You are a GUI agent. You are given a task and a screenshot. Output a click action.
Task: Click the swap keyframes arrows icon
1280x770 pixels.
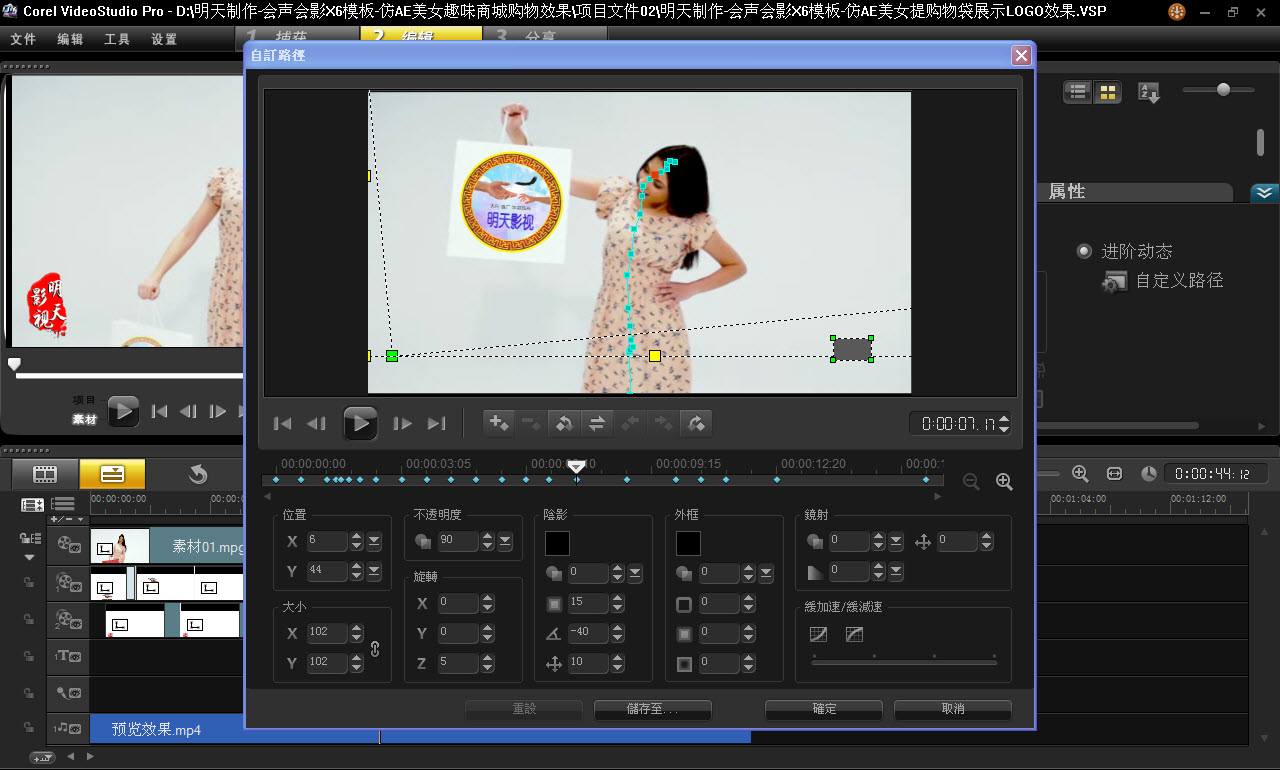click(x=597, y=423)
